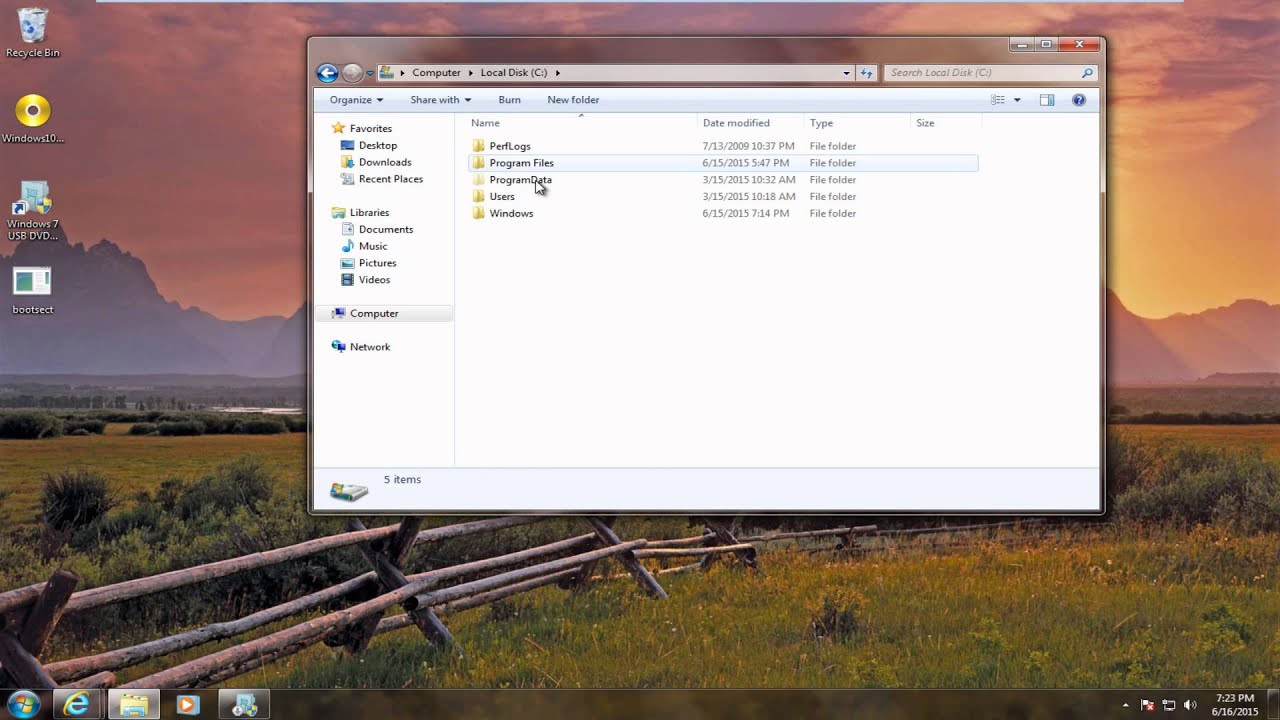Select the ProgramData folder name
The width and height of the screenshot is (1280, 720).
(520, 180)
